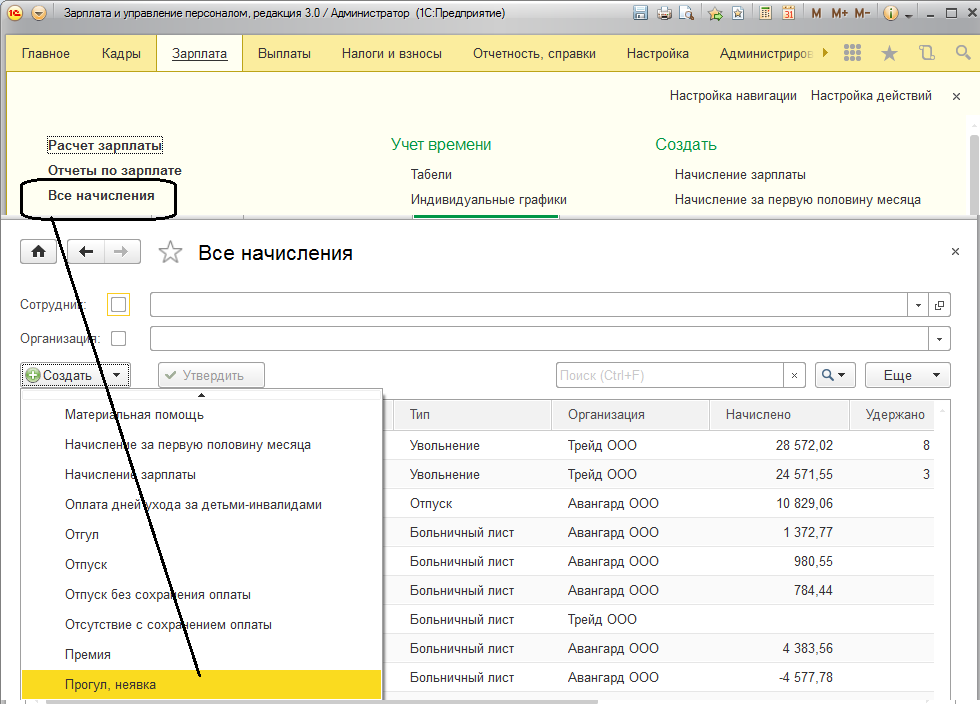Open the calendar icon showing 31

point(788,14)
